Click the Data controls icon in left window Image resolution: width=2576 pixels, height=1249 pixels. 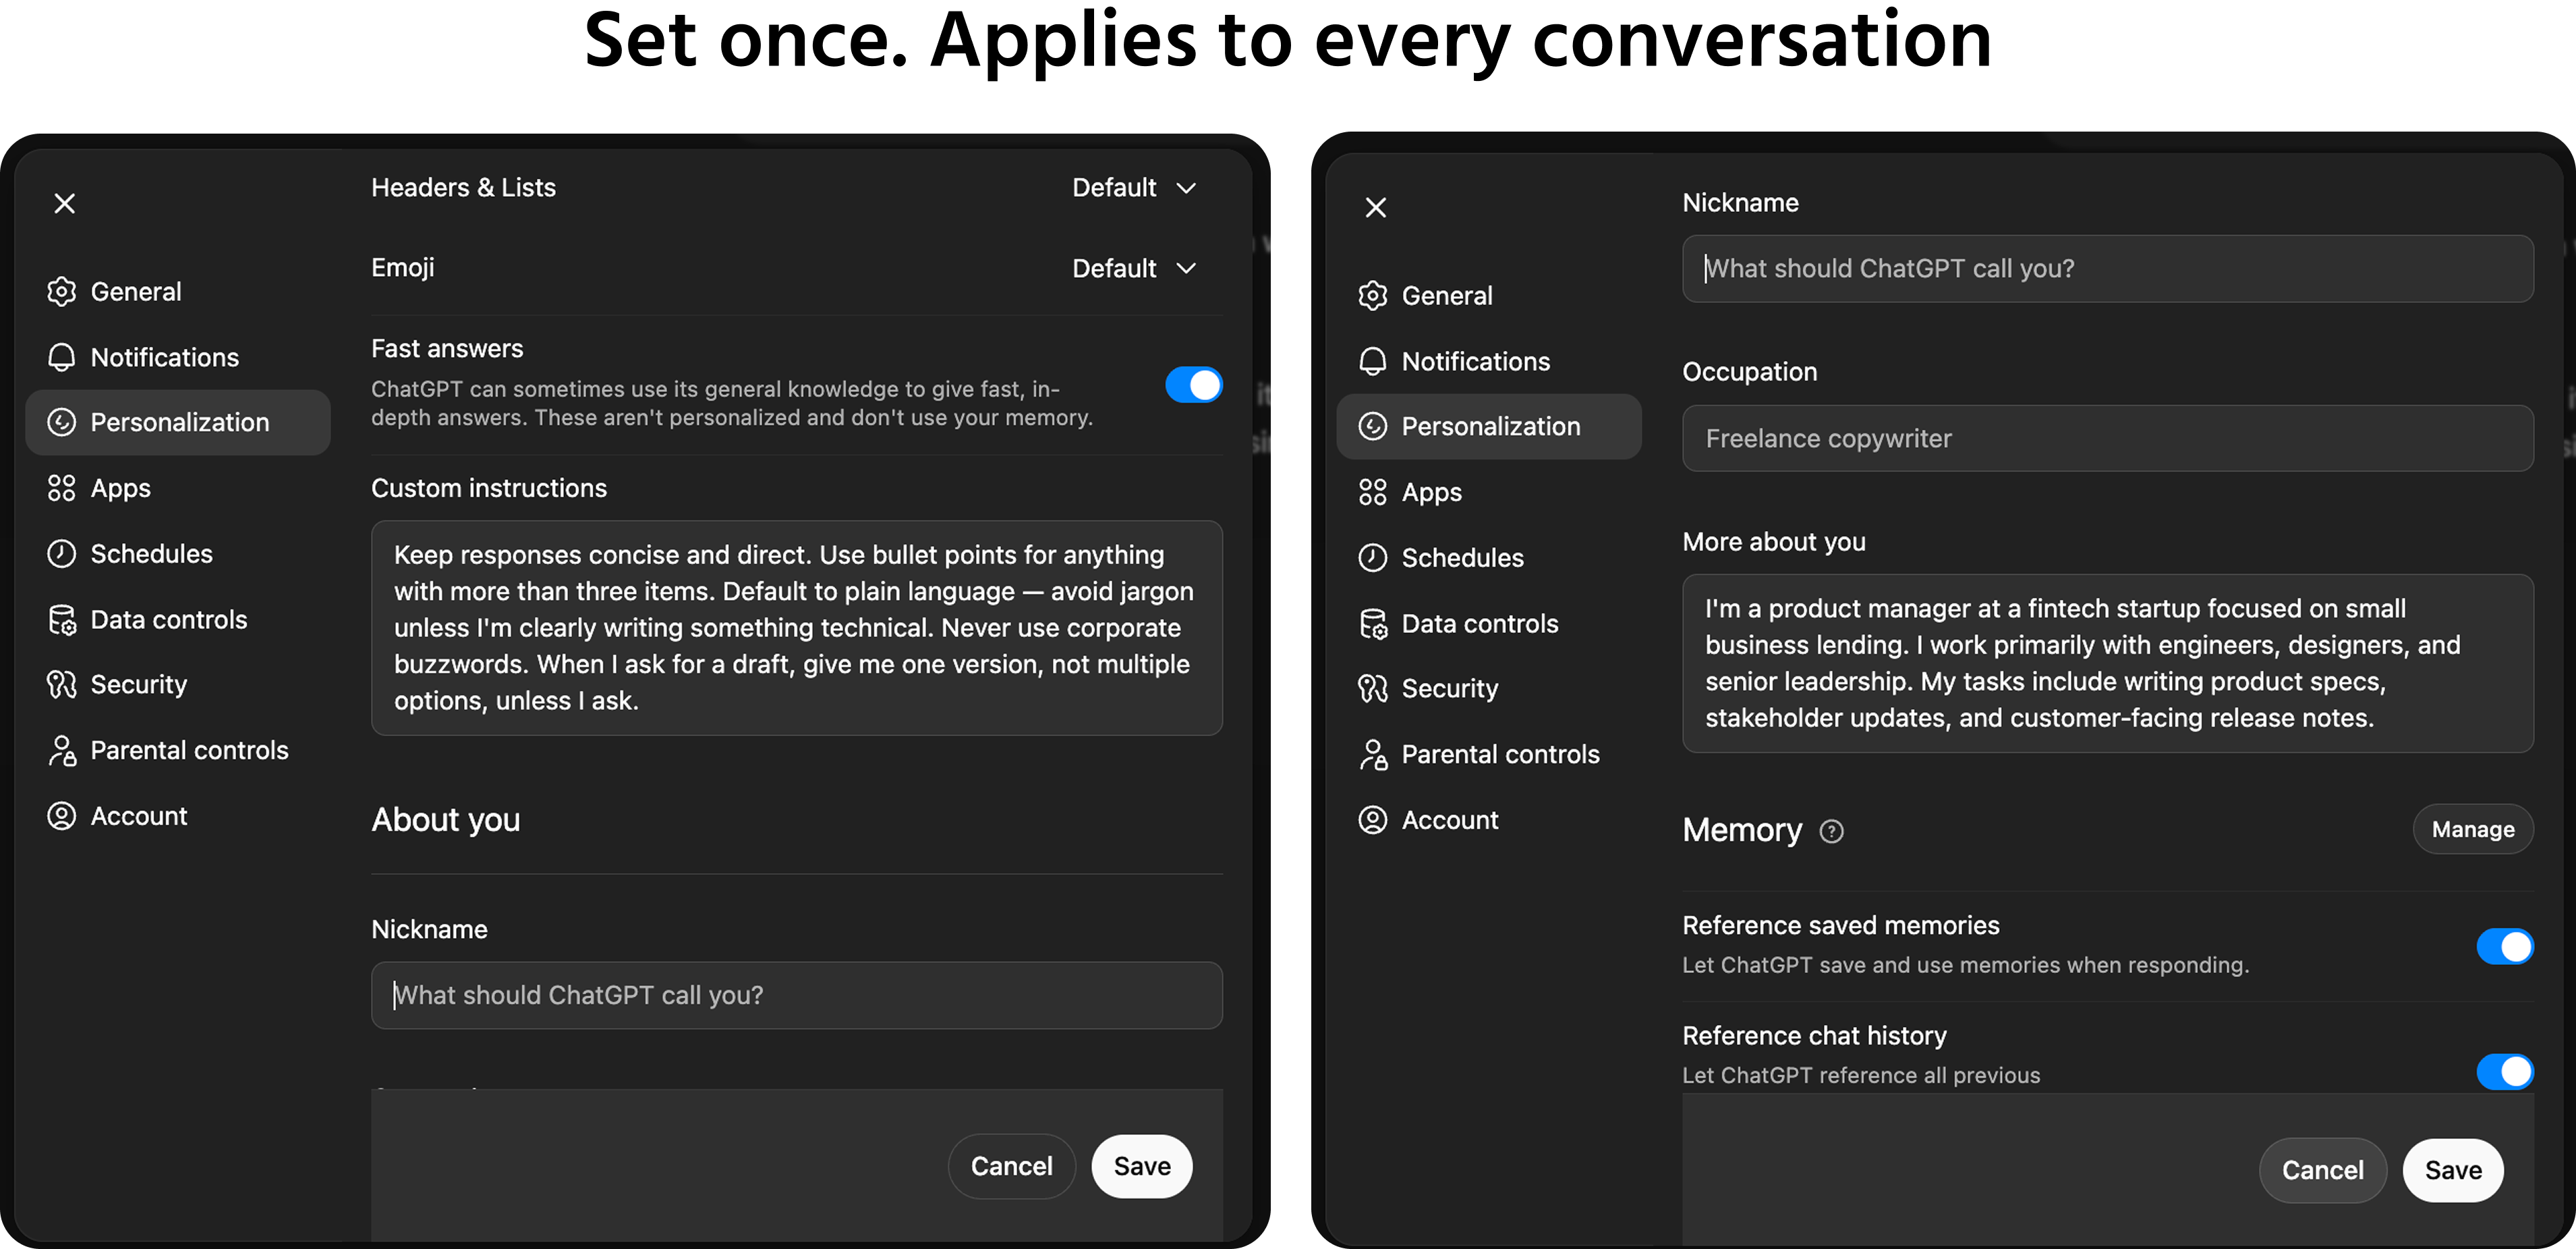pyautogui.click(x=62, y=620)
